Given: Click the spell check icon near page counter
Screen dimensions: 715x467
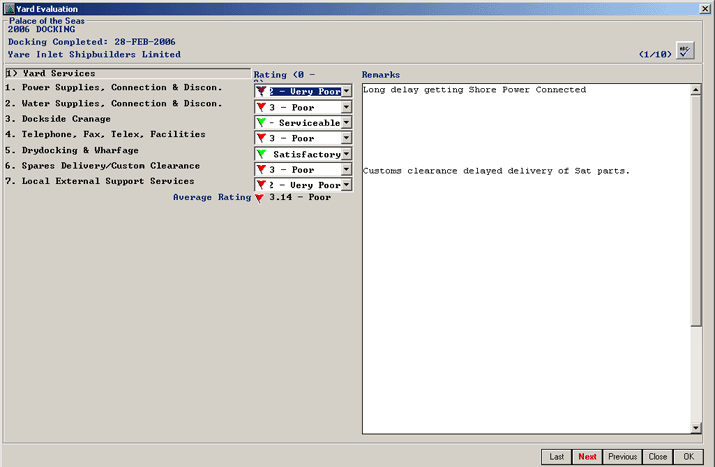Looking at the screenshot, I should coord(685,52).
